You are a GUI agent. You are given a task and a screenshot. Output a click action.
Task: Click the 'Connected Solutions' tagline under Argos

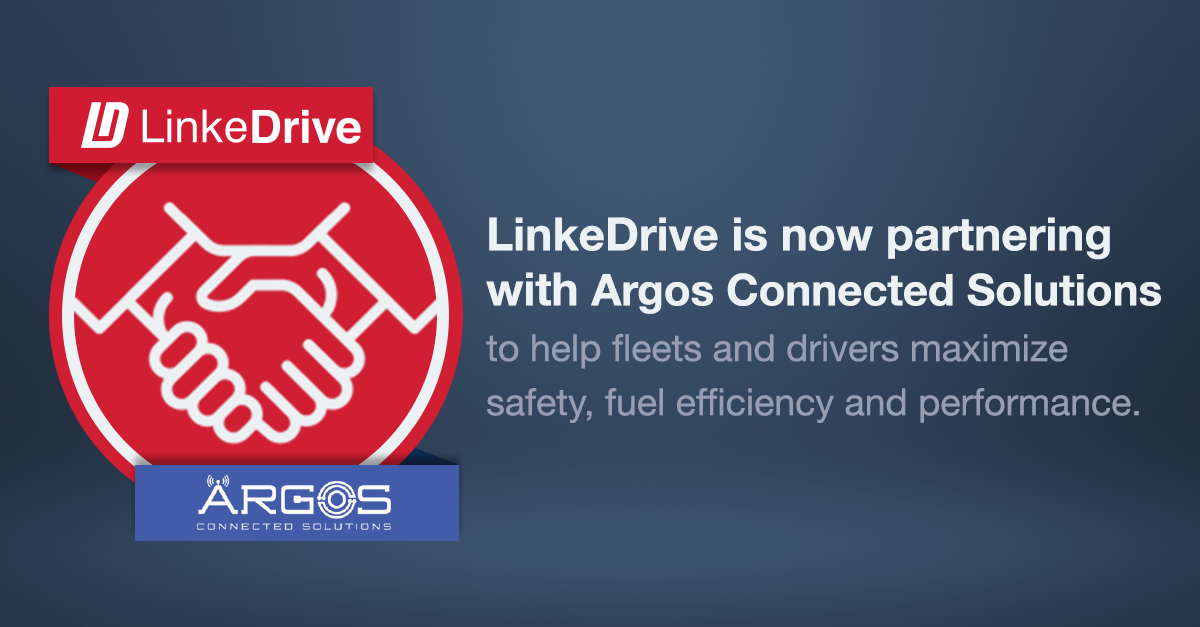click(x=294, y=526)
